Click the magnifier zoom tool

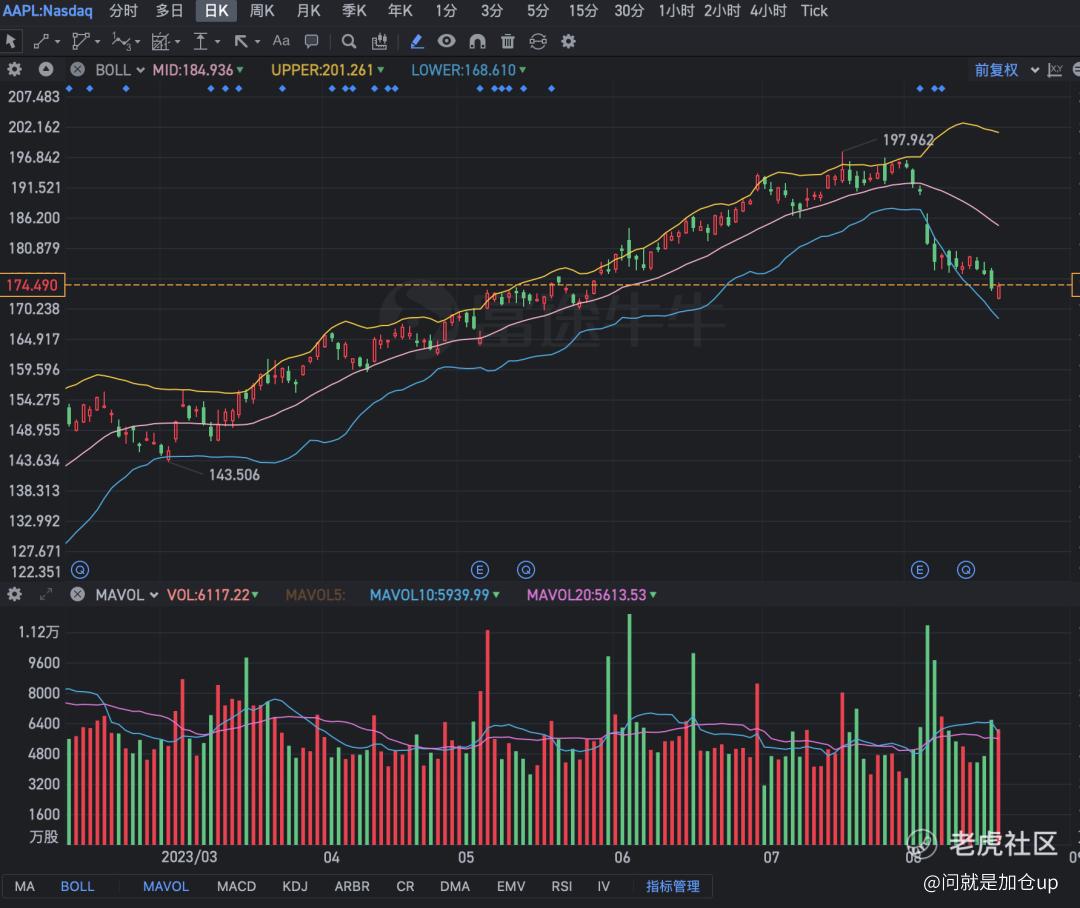pyautogui.click(x=349, y=41)
